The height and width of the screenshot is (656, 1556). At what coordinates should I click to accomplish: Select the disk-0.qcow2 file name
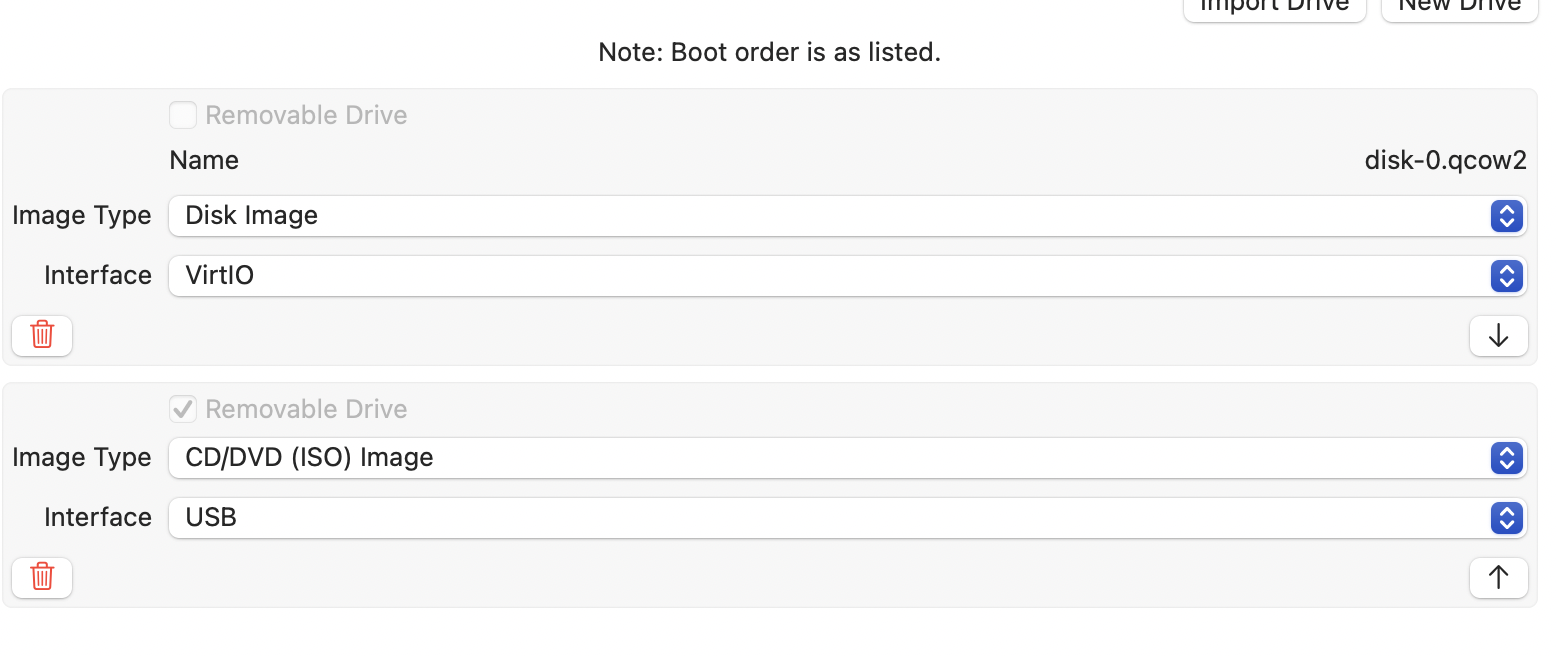1445,161
